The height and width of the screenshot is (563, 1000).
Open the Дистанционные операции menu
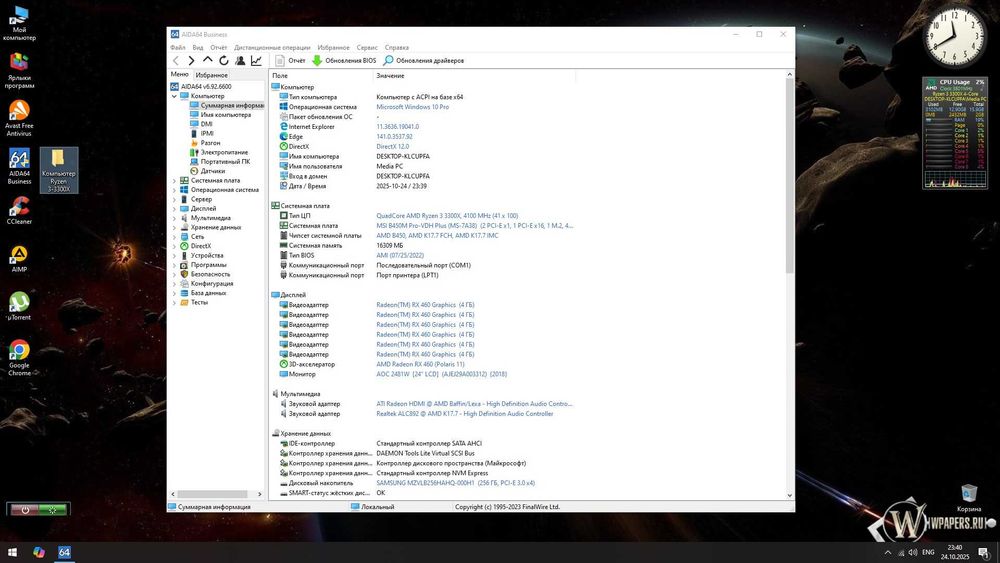pos(272,47)
